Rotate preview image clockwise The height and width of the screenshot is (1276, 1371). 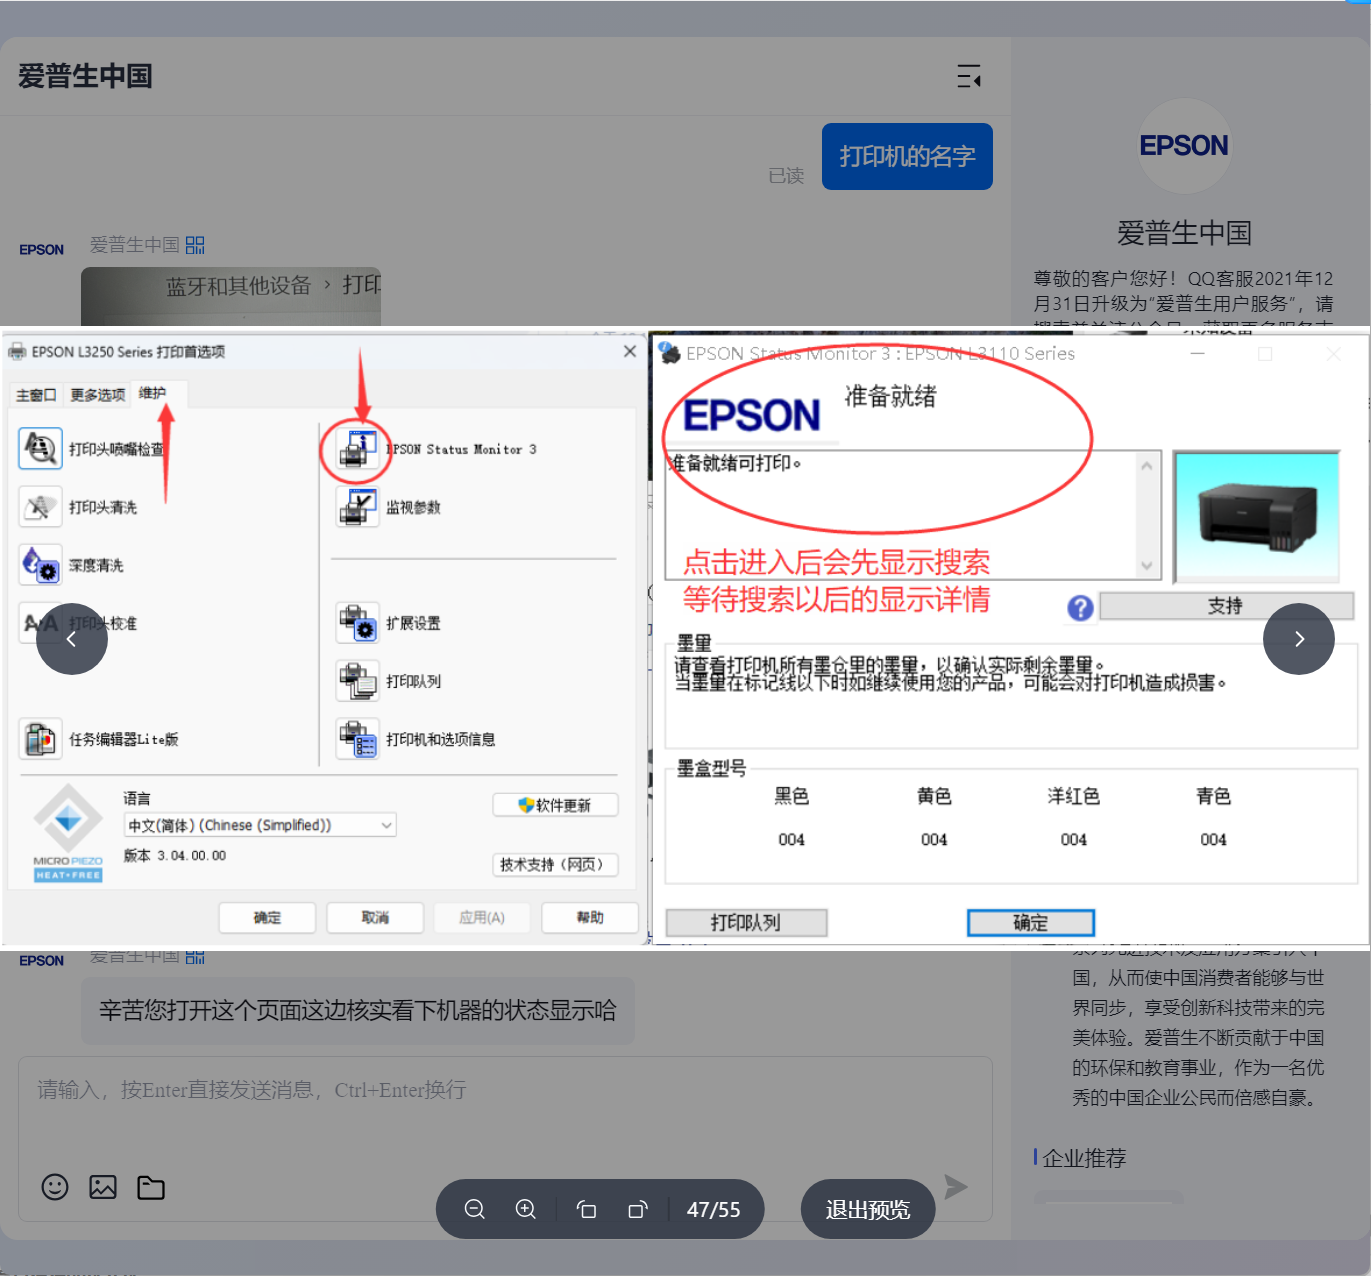(x=638, y=1210)
